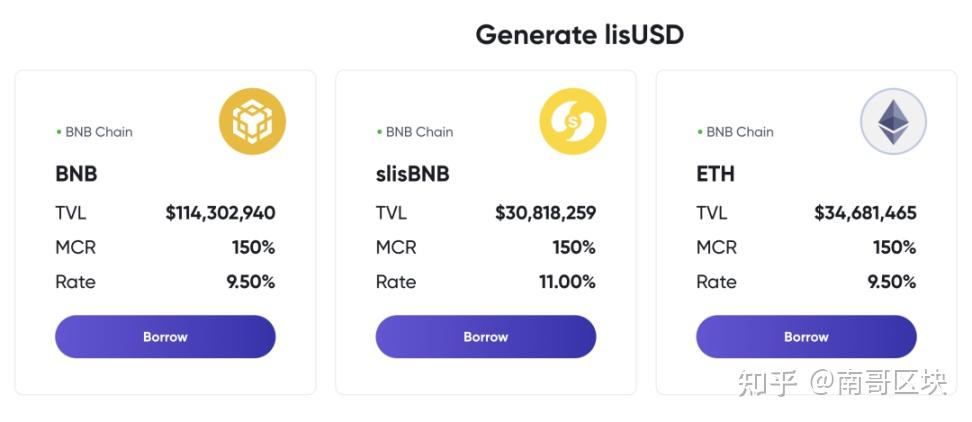Click the Ethereum logo icon
The image size is (972, 422).
(x=893, y=121)
